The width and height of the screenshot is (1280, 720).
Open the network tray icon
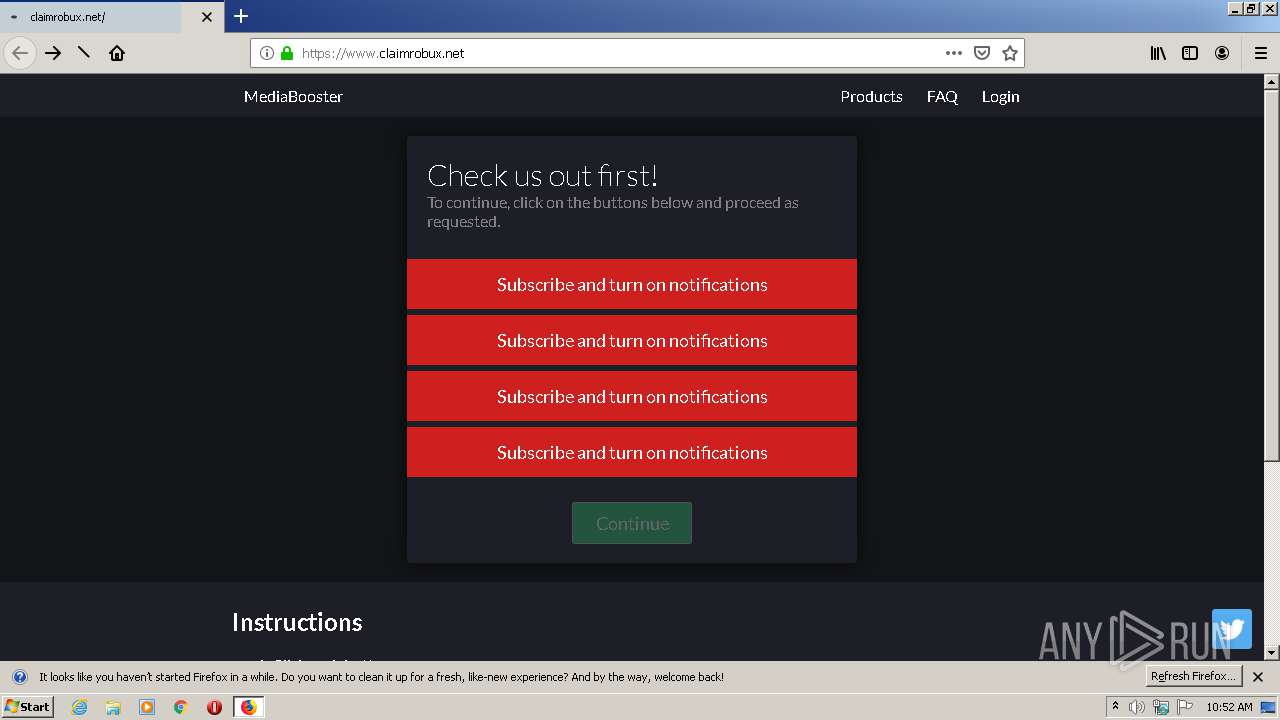(x=1161, y=707)
